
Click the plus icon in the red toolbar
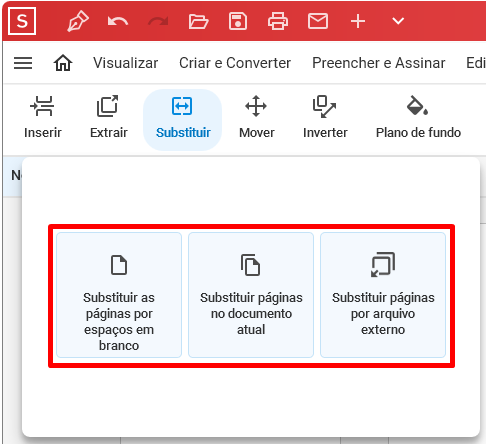(x=358, y=21)
